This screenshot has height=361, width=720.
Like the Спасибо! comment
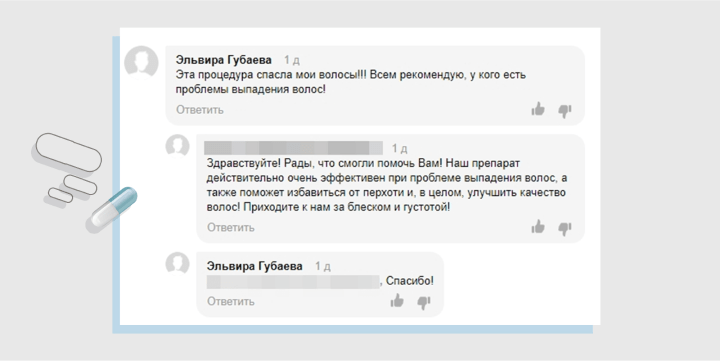[397, 301]
